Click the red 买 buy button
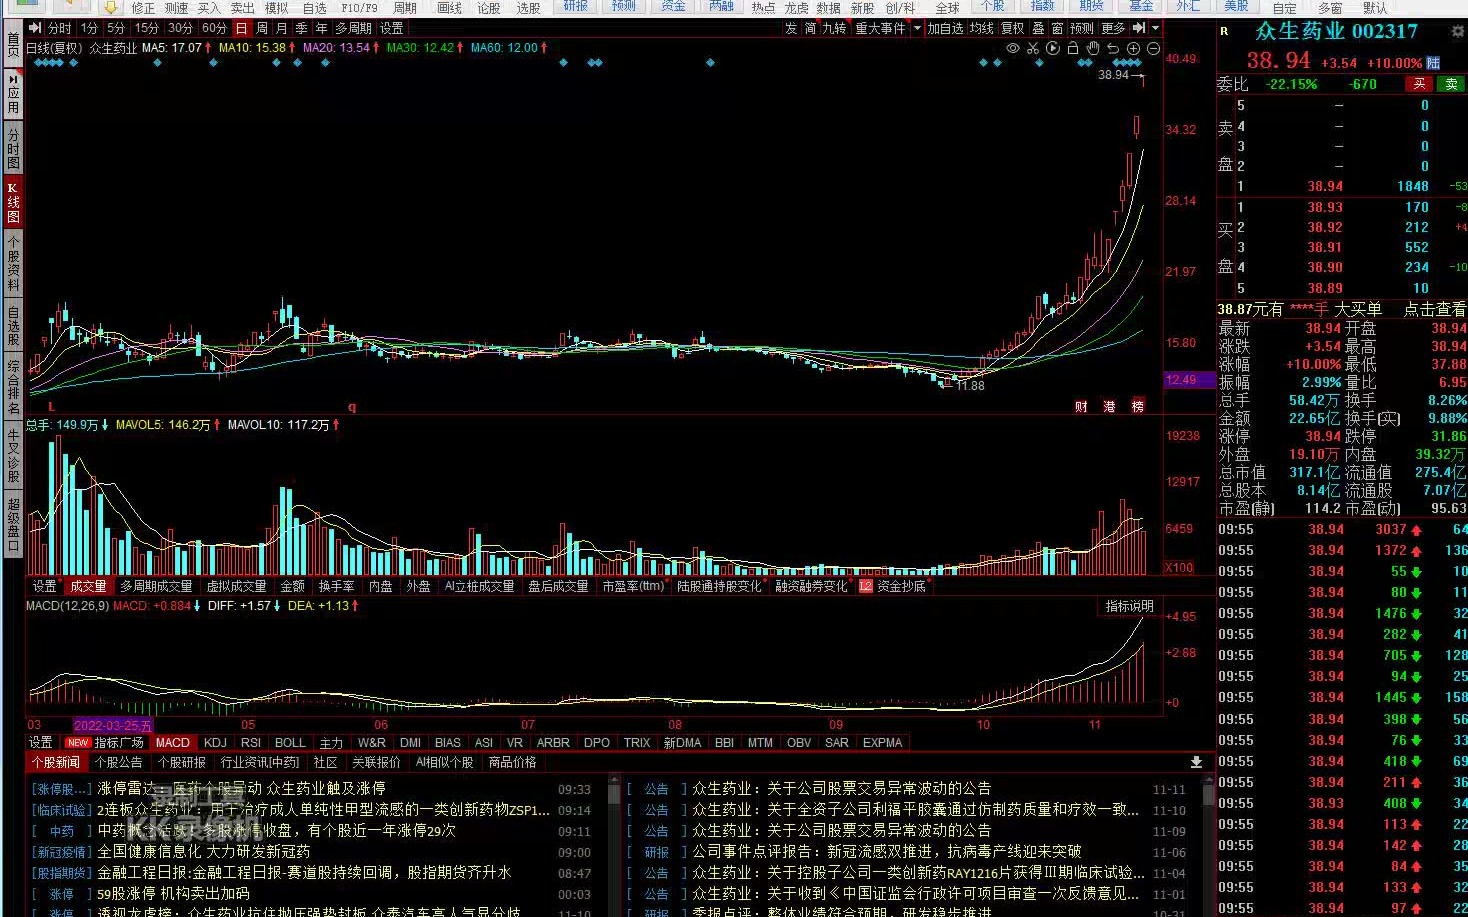The width and height of the screenshot is (1468, 917). coord(1419,84)
